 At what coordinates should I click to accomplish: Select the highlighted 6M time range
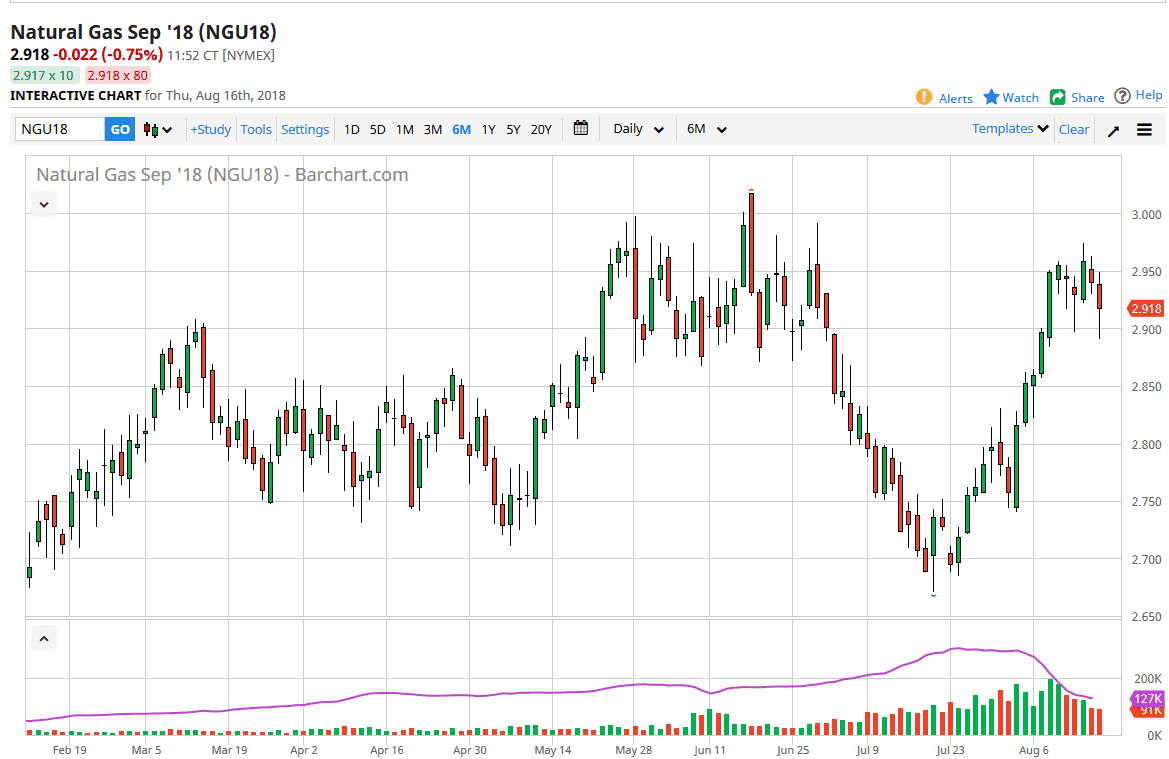tap(461, 130)
